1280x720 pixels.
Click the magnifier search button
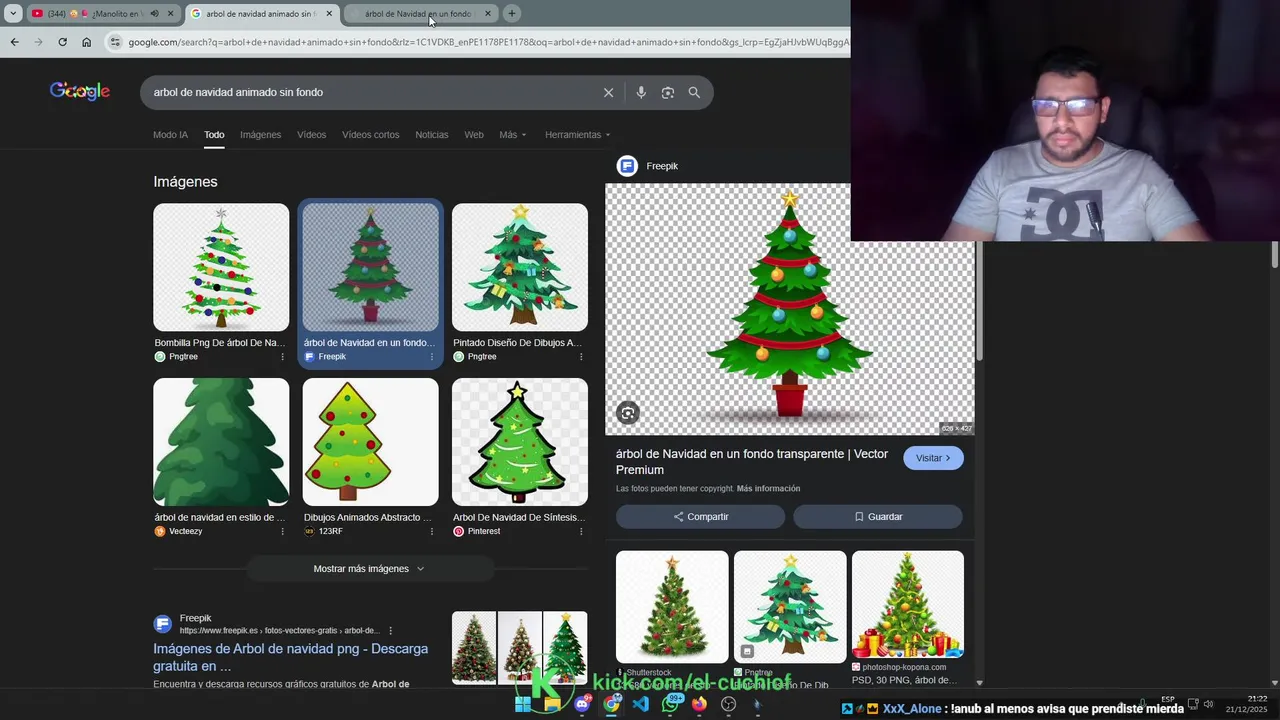point(694,92)
